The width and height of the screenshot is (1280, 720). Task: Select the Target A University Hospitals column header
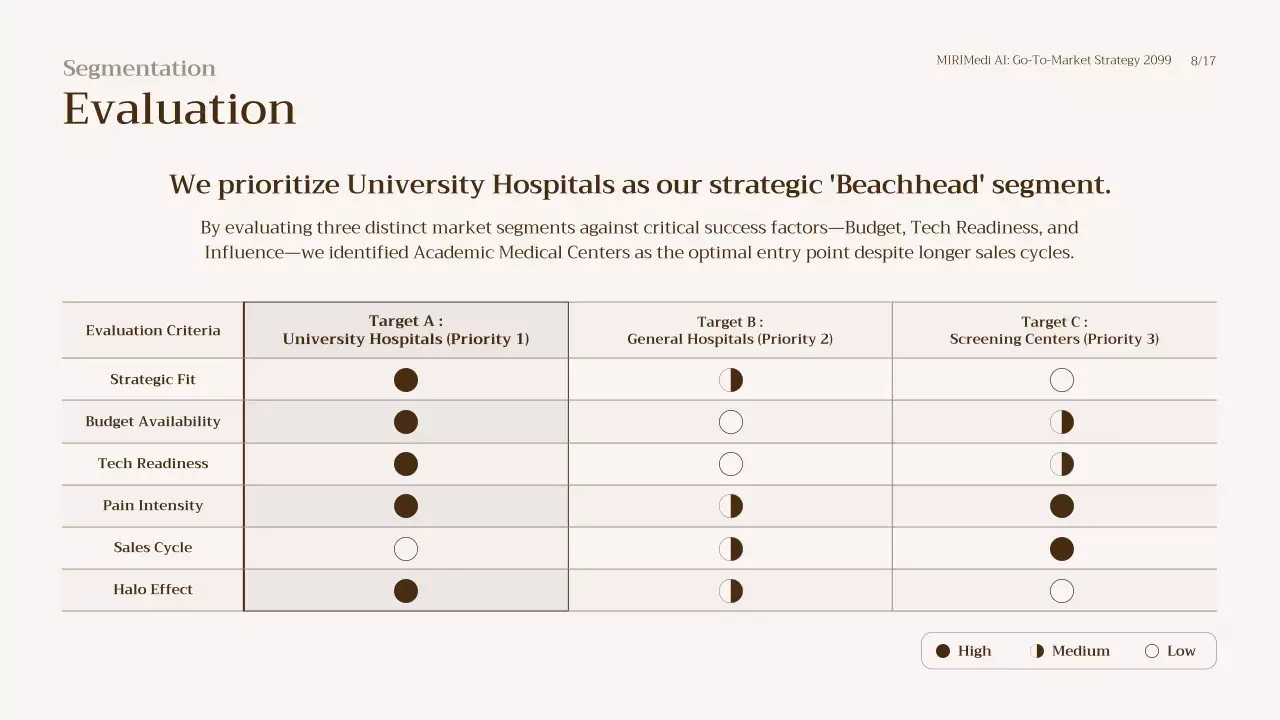coord(406,330)
